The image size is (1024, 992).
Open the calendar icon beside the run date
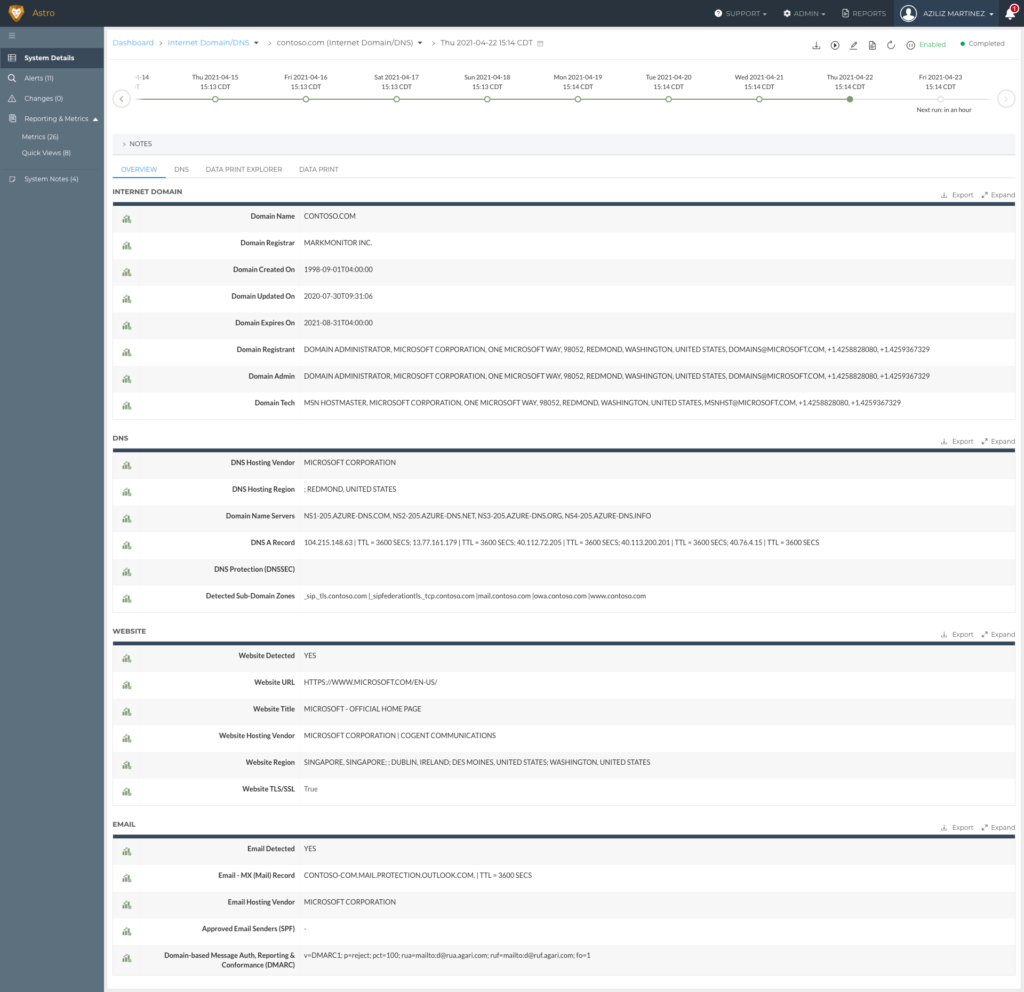click(540, 44)
